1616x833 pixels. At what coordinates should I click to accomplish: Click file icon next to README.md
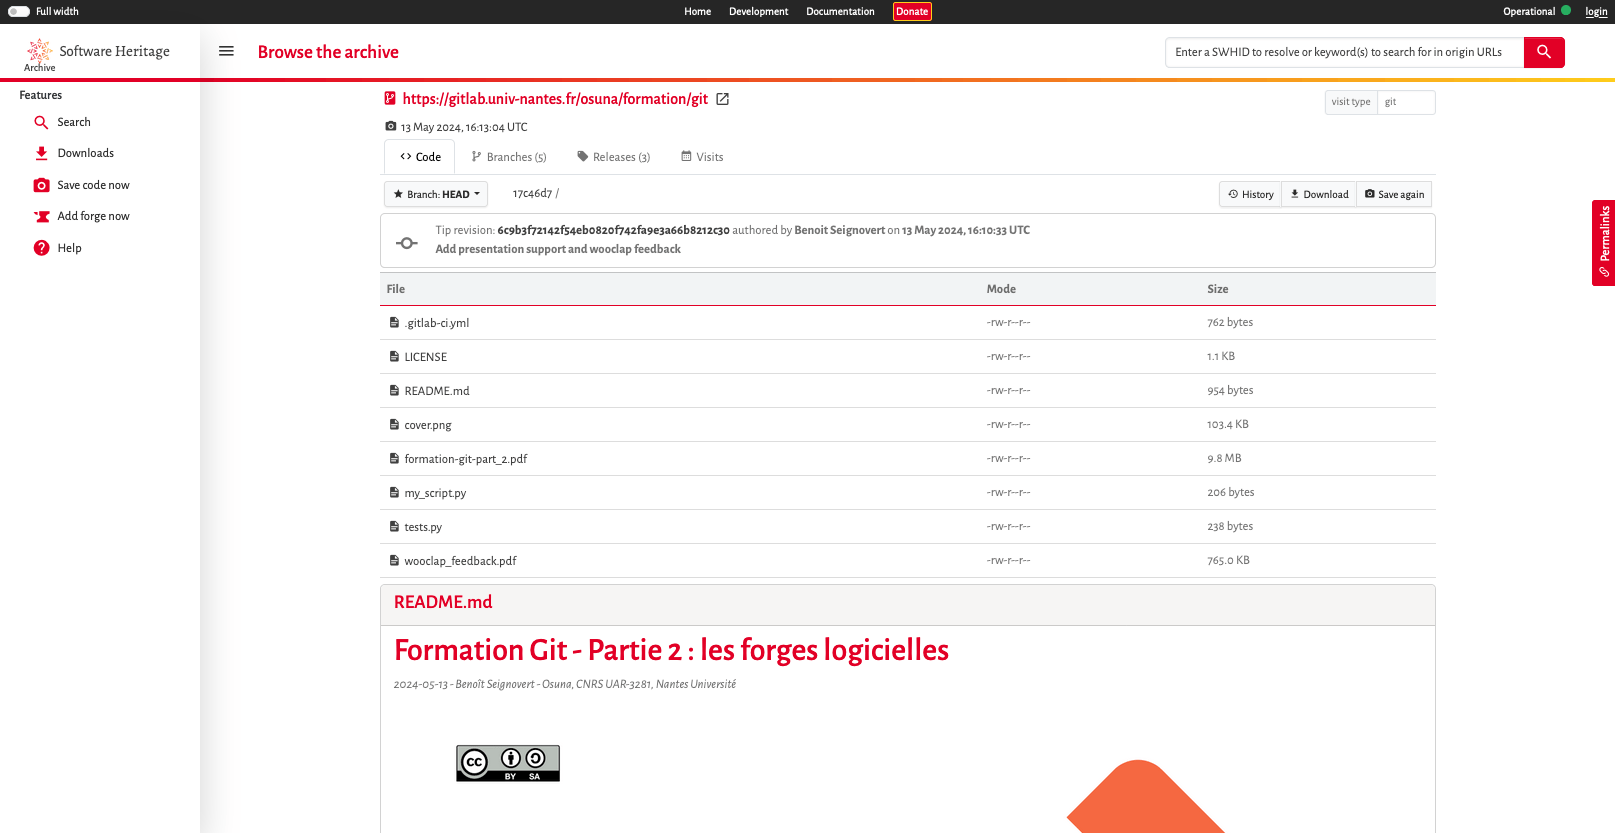tap(394, 390)
